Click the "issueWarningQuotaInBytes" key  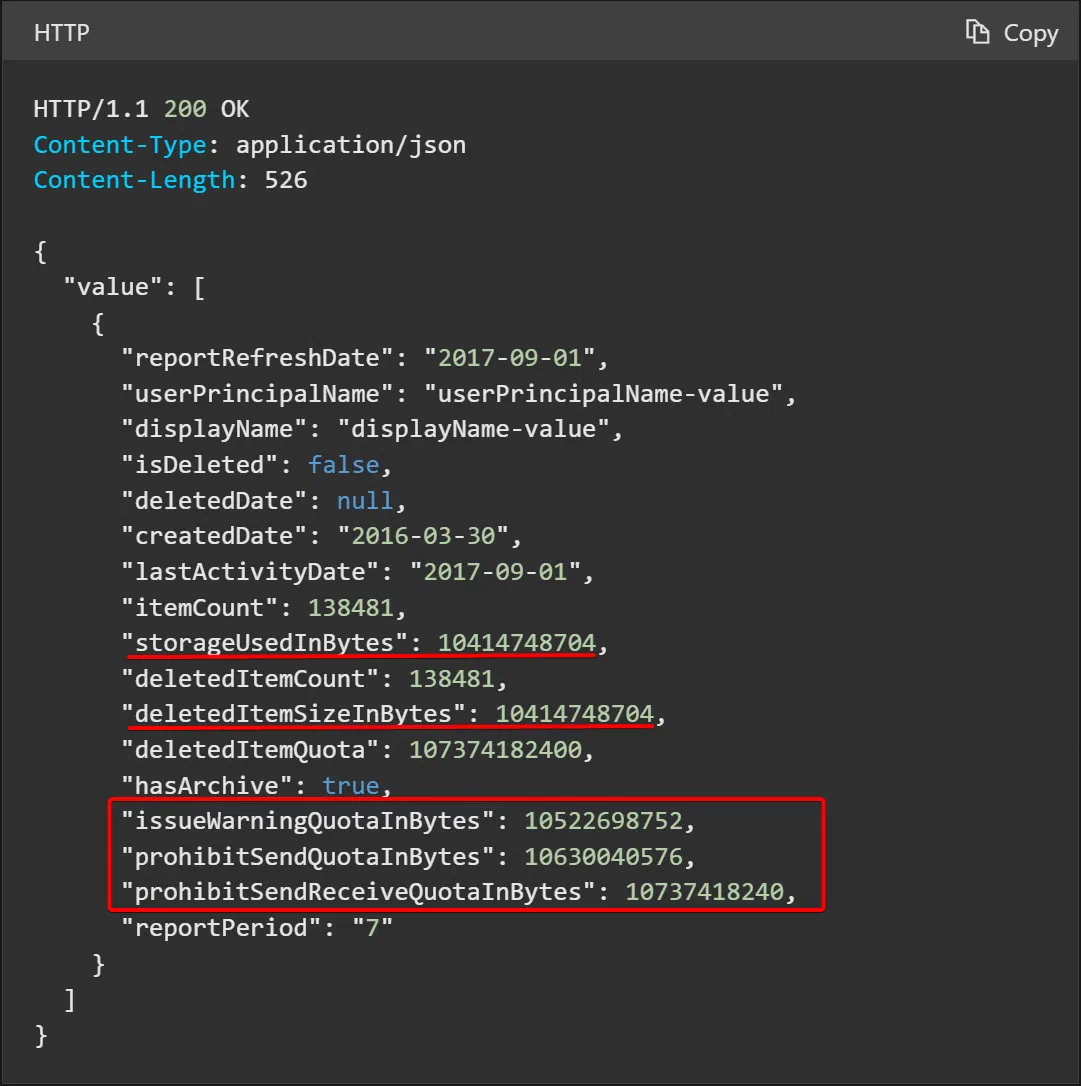click(x=307, y=821)
